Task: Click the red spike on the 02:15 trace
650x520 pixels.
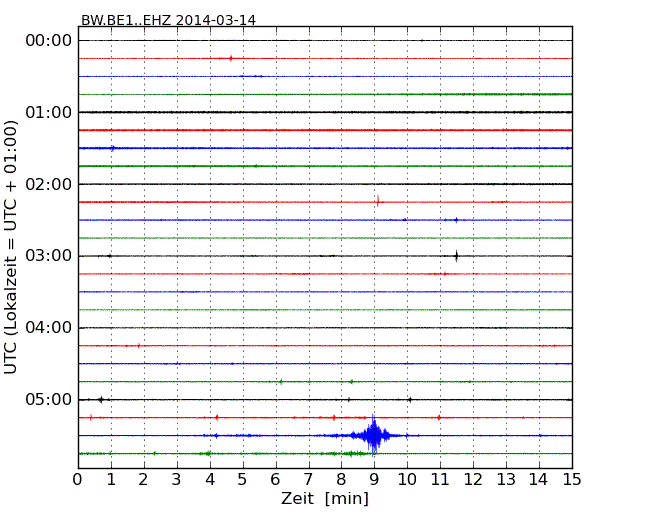Action: pos(378,201)
